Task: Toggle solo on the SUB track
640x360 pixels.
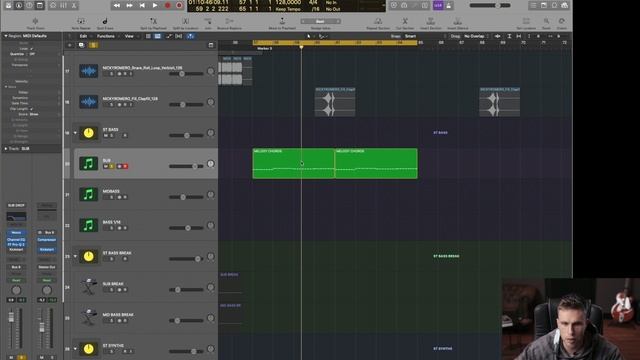Action: 111,167
